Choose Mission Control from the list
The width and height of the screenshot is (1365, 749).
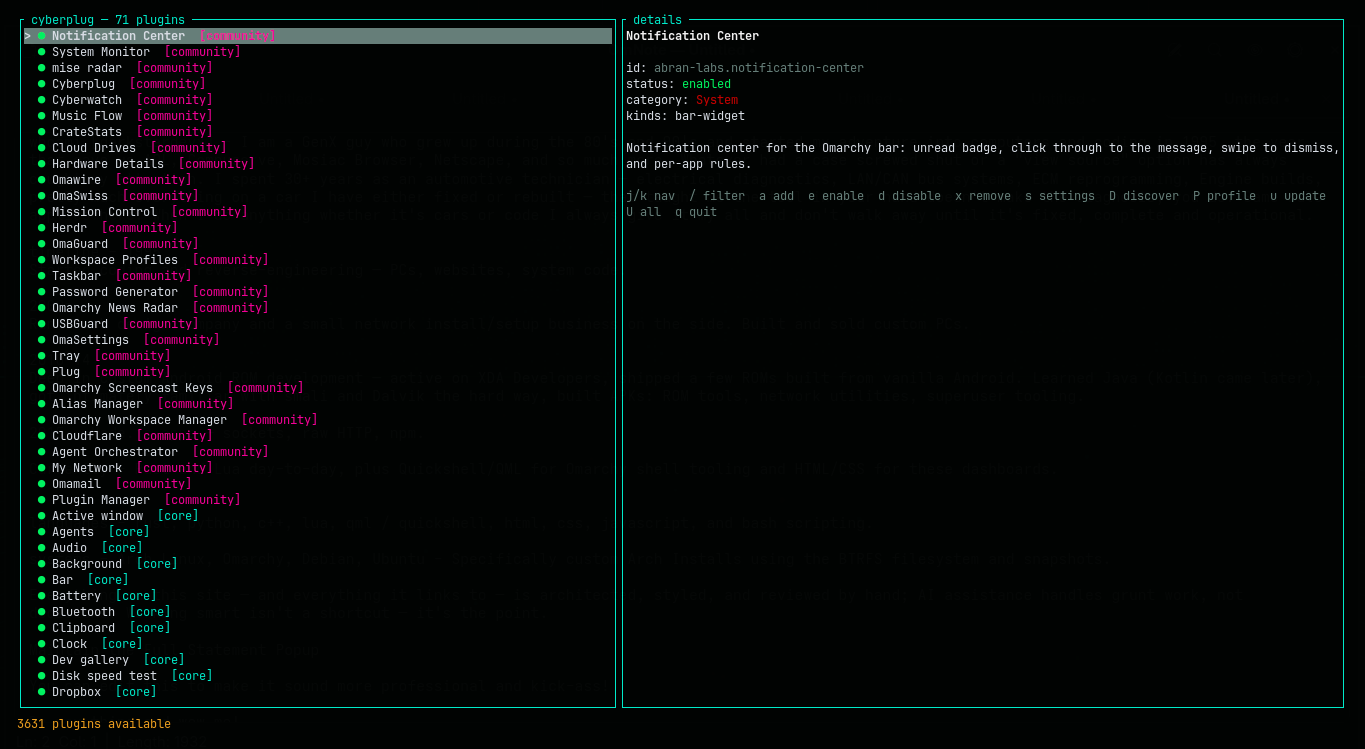pyautogui.click(x=318, y=212)
